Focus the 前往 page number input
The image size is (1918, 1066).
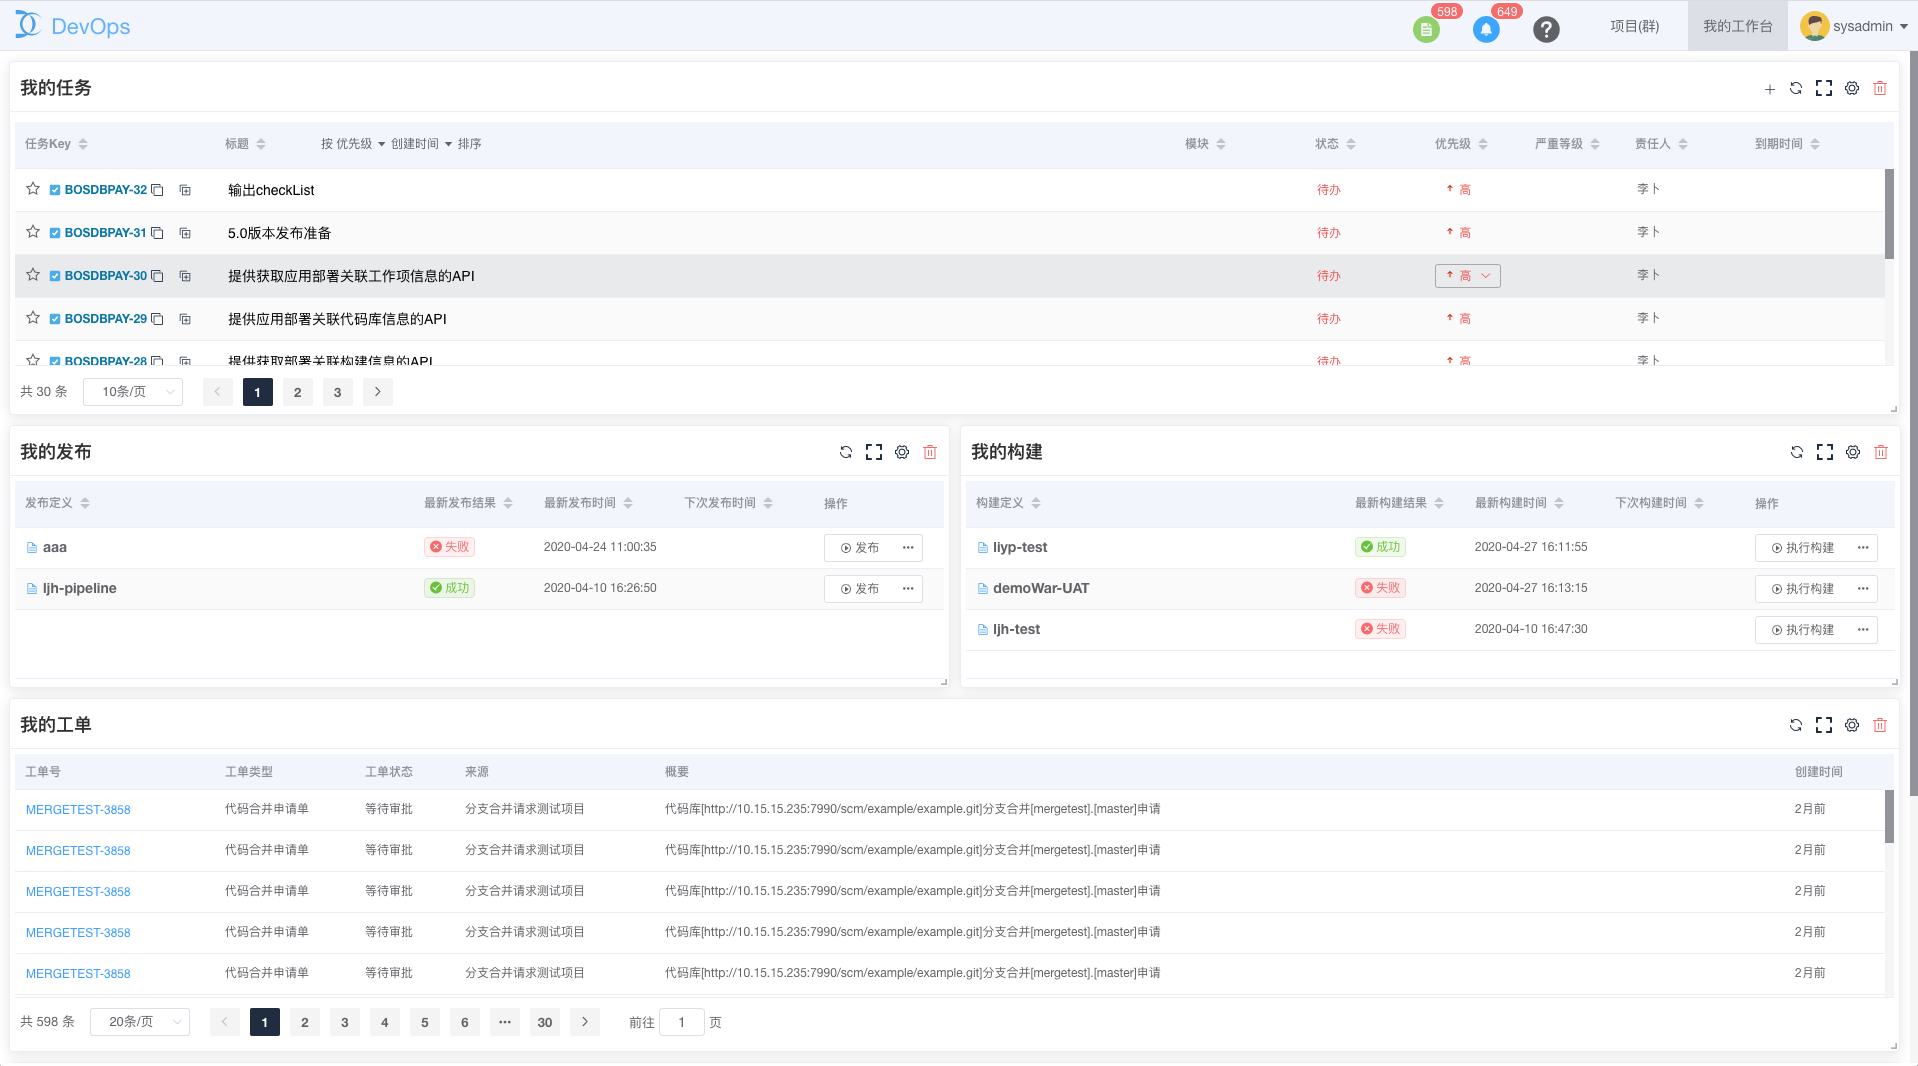click(x=682, y=1022)
